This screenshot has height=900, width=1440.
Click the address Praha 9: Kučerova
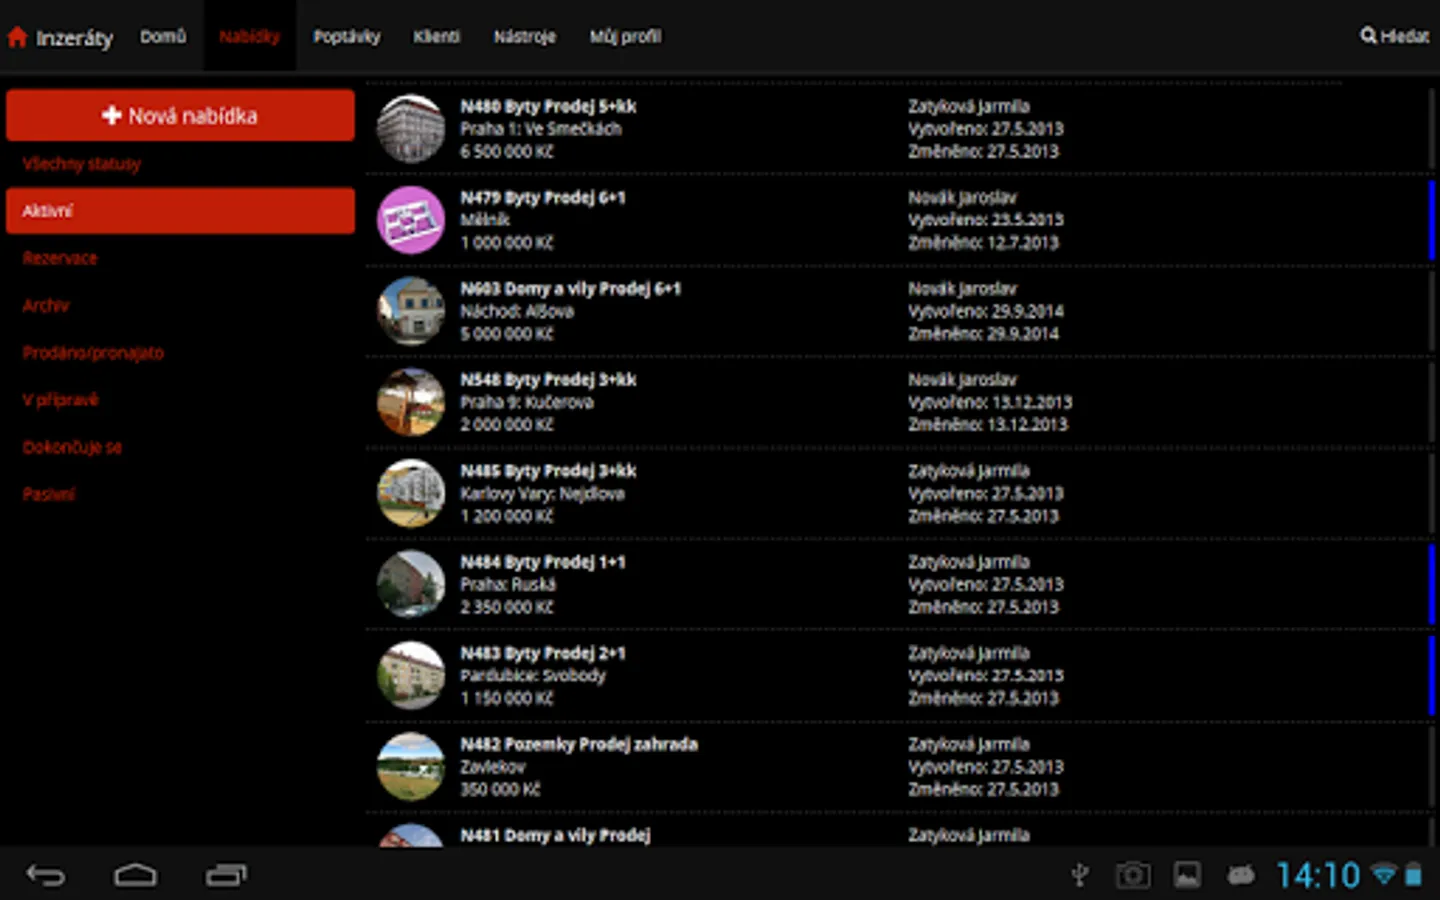coord(527,402)
